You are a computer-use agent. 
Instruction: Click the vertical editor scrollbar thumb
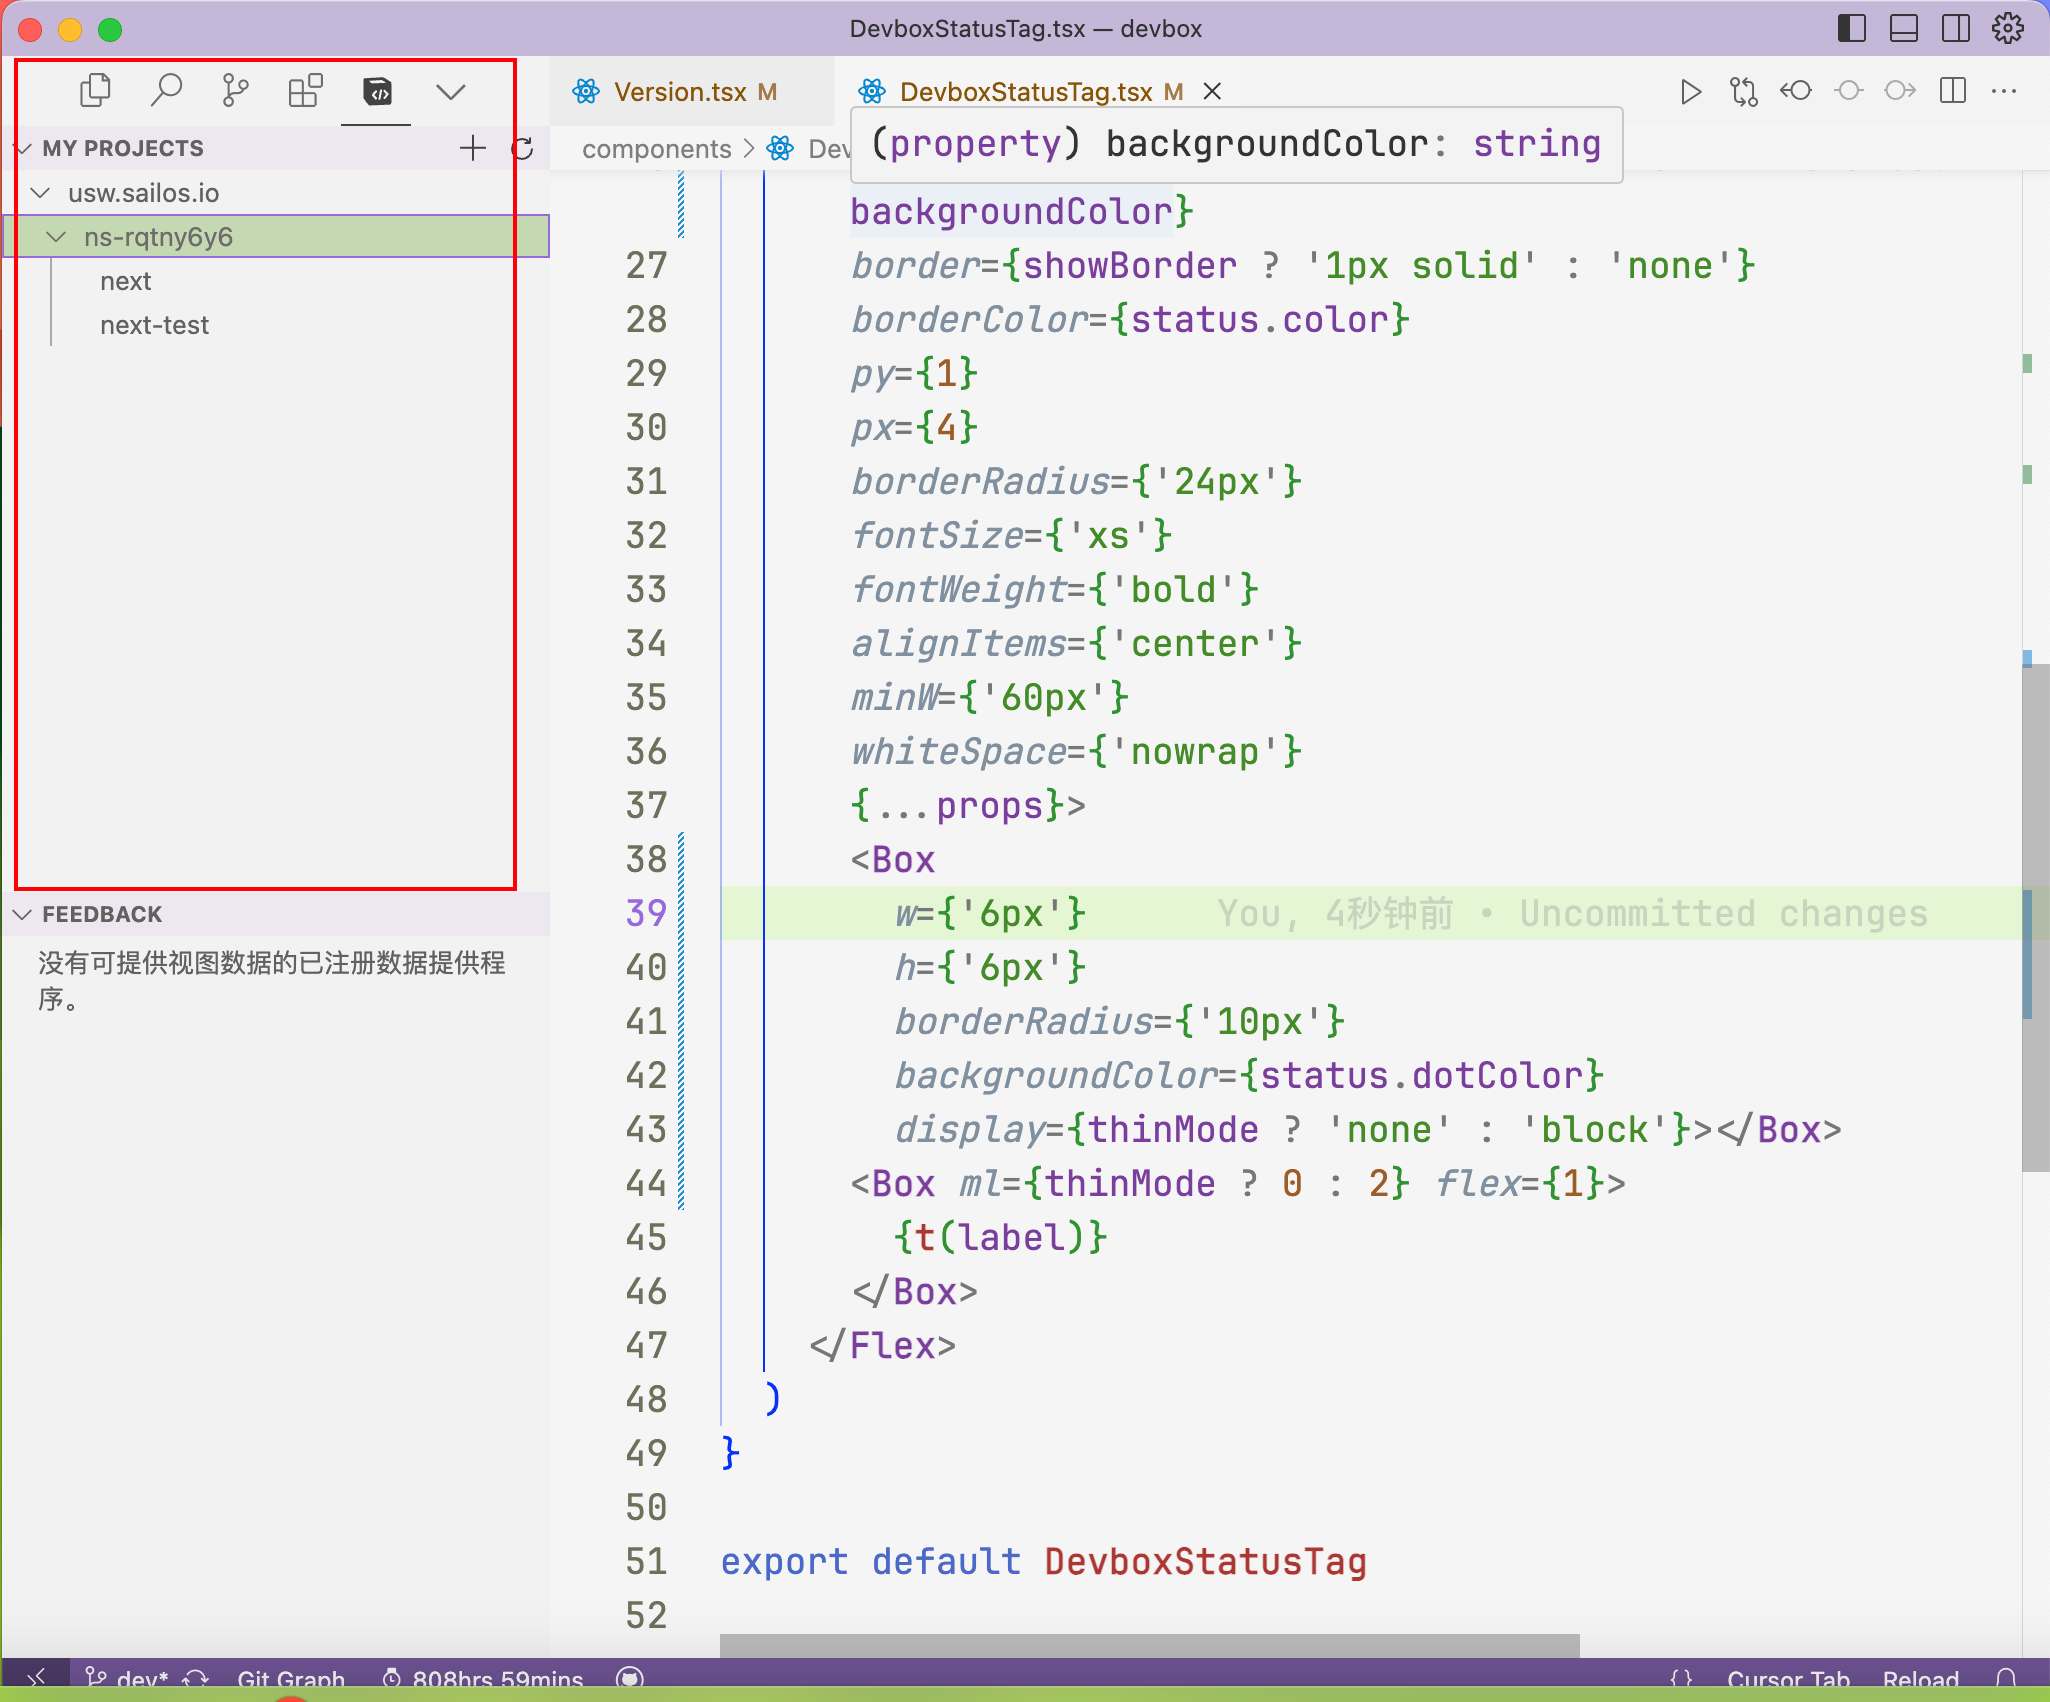click(2035, 917)
